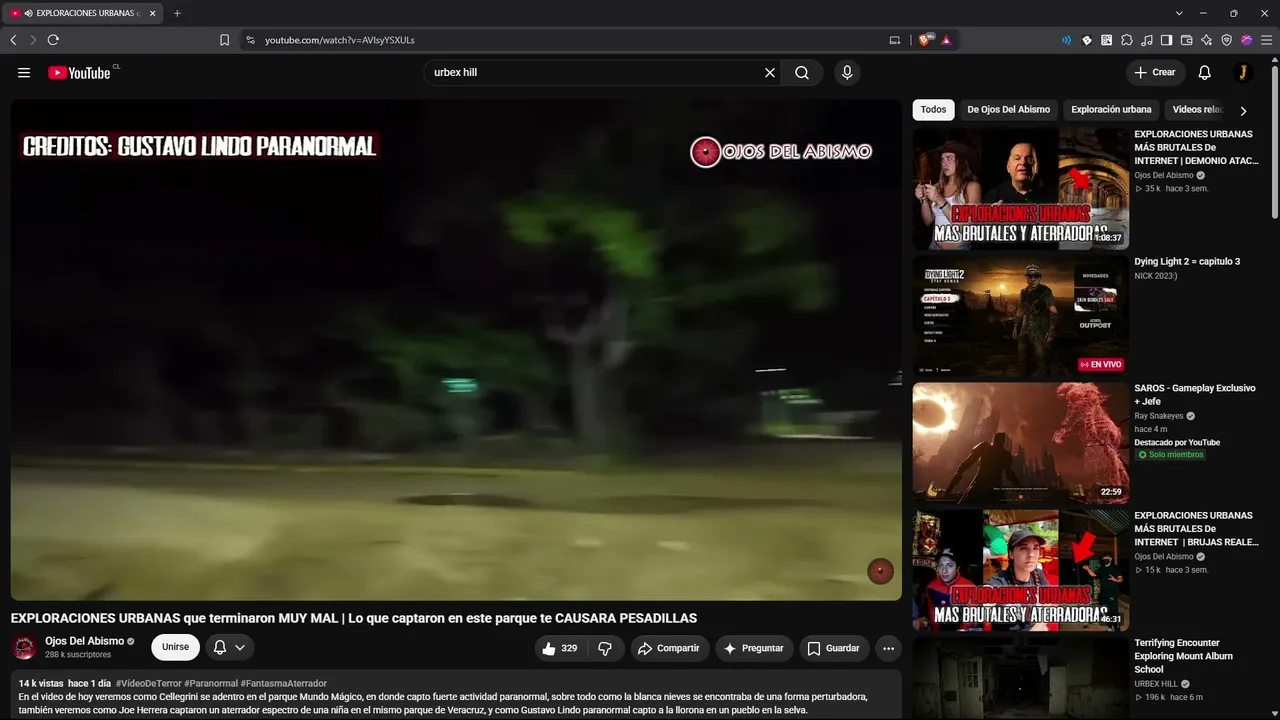
Task: Open the YouTube guide hamburger menu
Action: click(24, 72)
